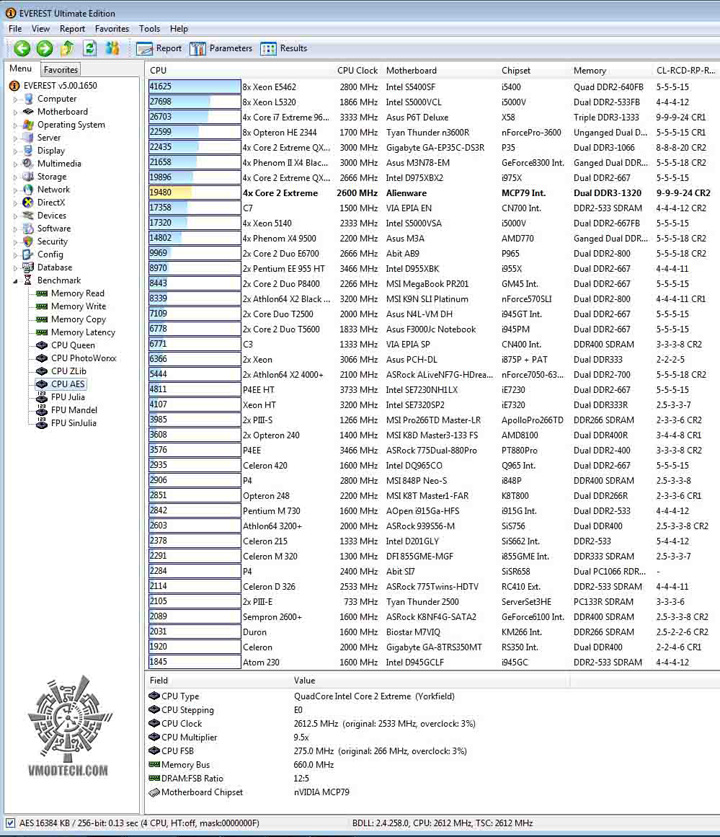Click the 41625 score bar for Xeon E5462
The height and width of the screenshot is (837, 720).
tap(194, 86)
